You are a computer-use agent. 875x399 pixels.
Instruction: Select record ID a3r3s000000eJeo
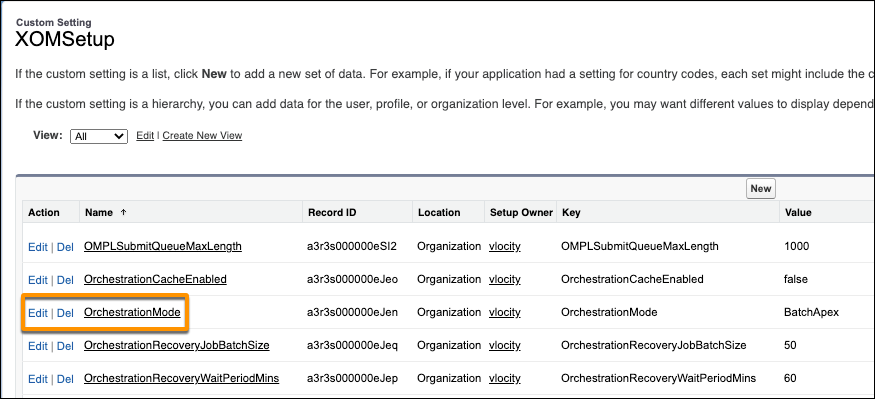coord(352,279)
